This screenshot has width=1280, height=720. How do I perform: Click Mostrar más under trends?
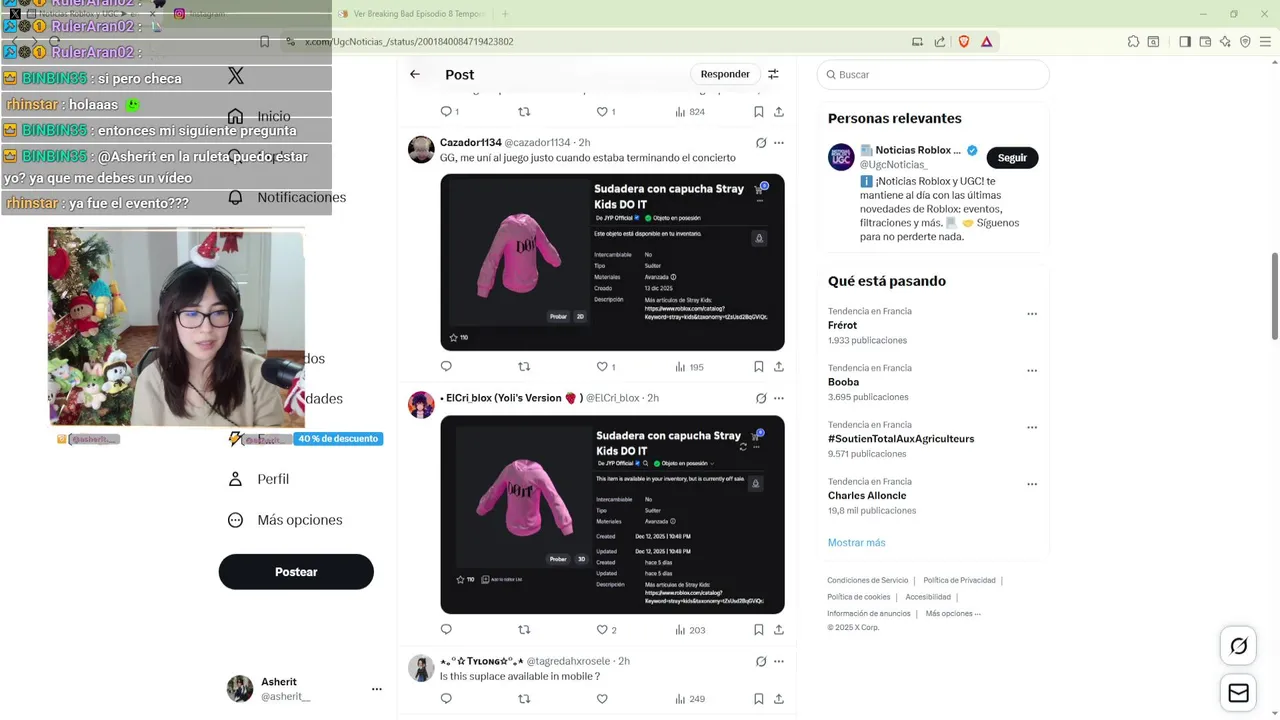pos(856,543)
